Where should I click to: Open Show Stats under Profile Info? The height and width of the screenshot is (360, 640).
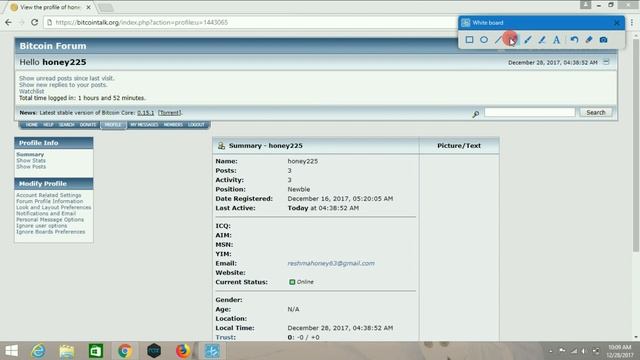tap(31, 160)
